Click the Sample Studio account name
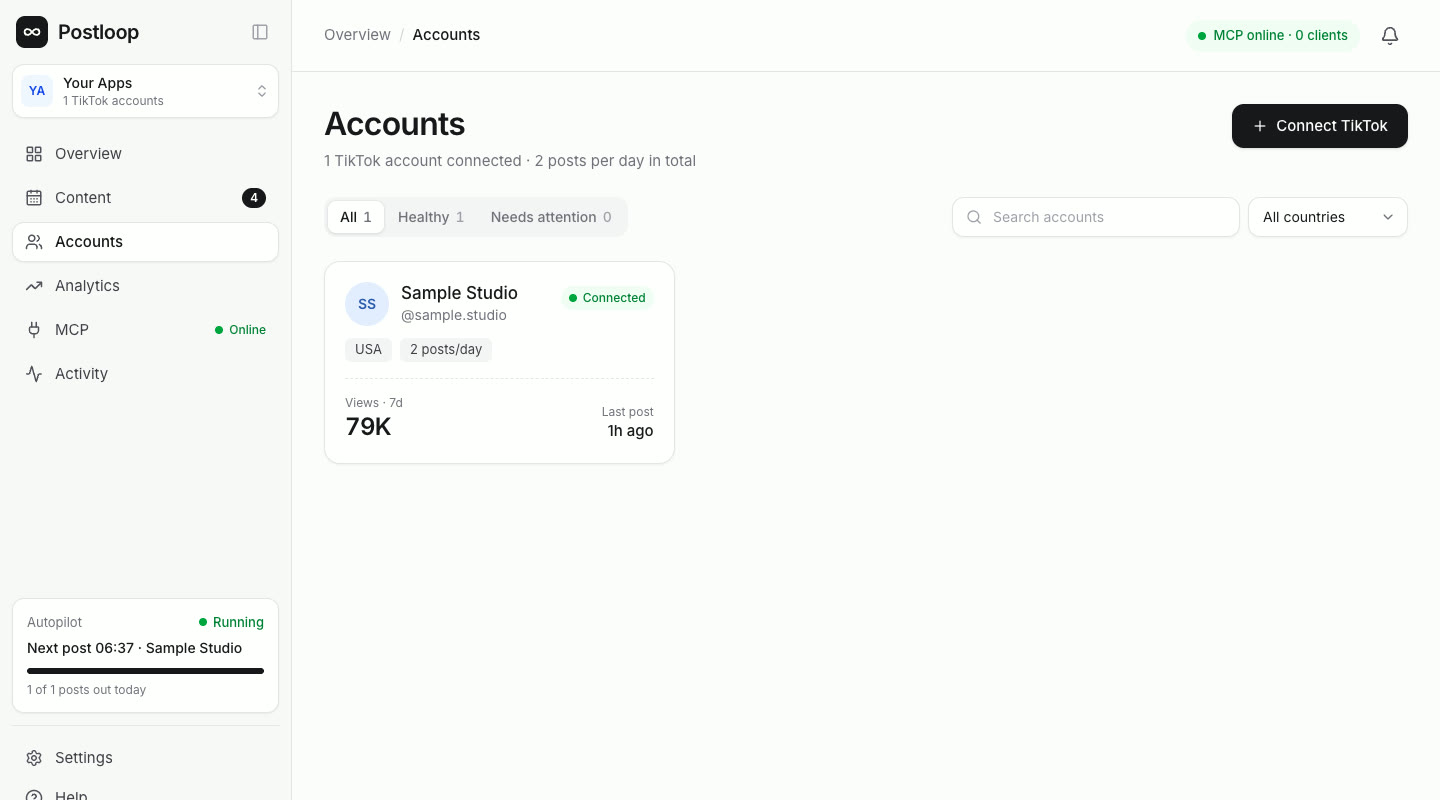 [x=459, y=293]
